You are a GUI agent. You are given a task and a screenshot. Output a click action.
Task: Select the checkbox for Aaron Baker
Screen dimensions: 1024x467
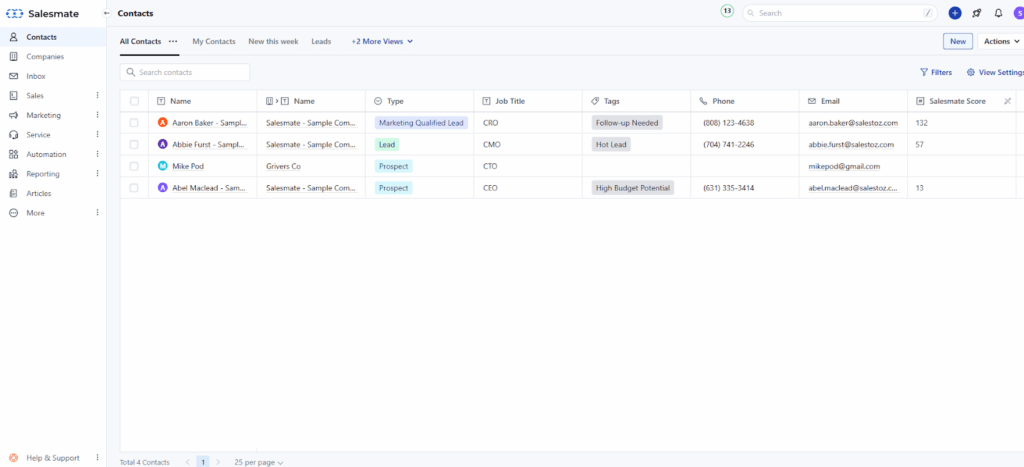134,123
